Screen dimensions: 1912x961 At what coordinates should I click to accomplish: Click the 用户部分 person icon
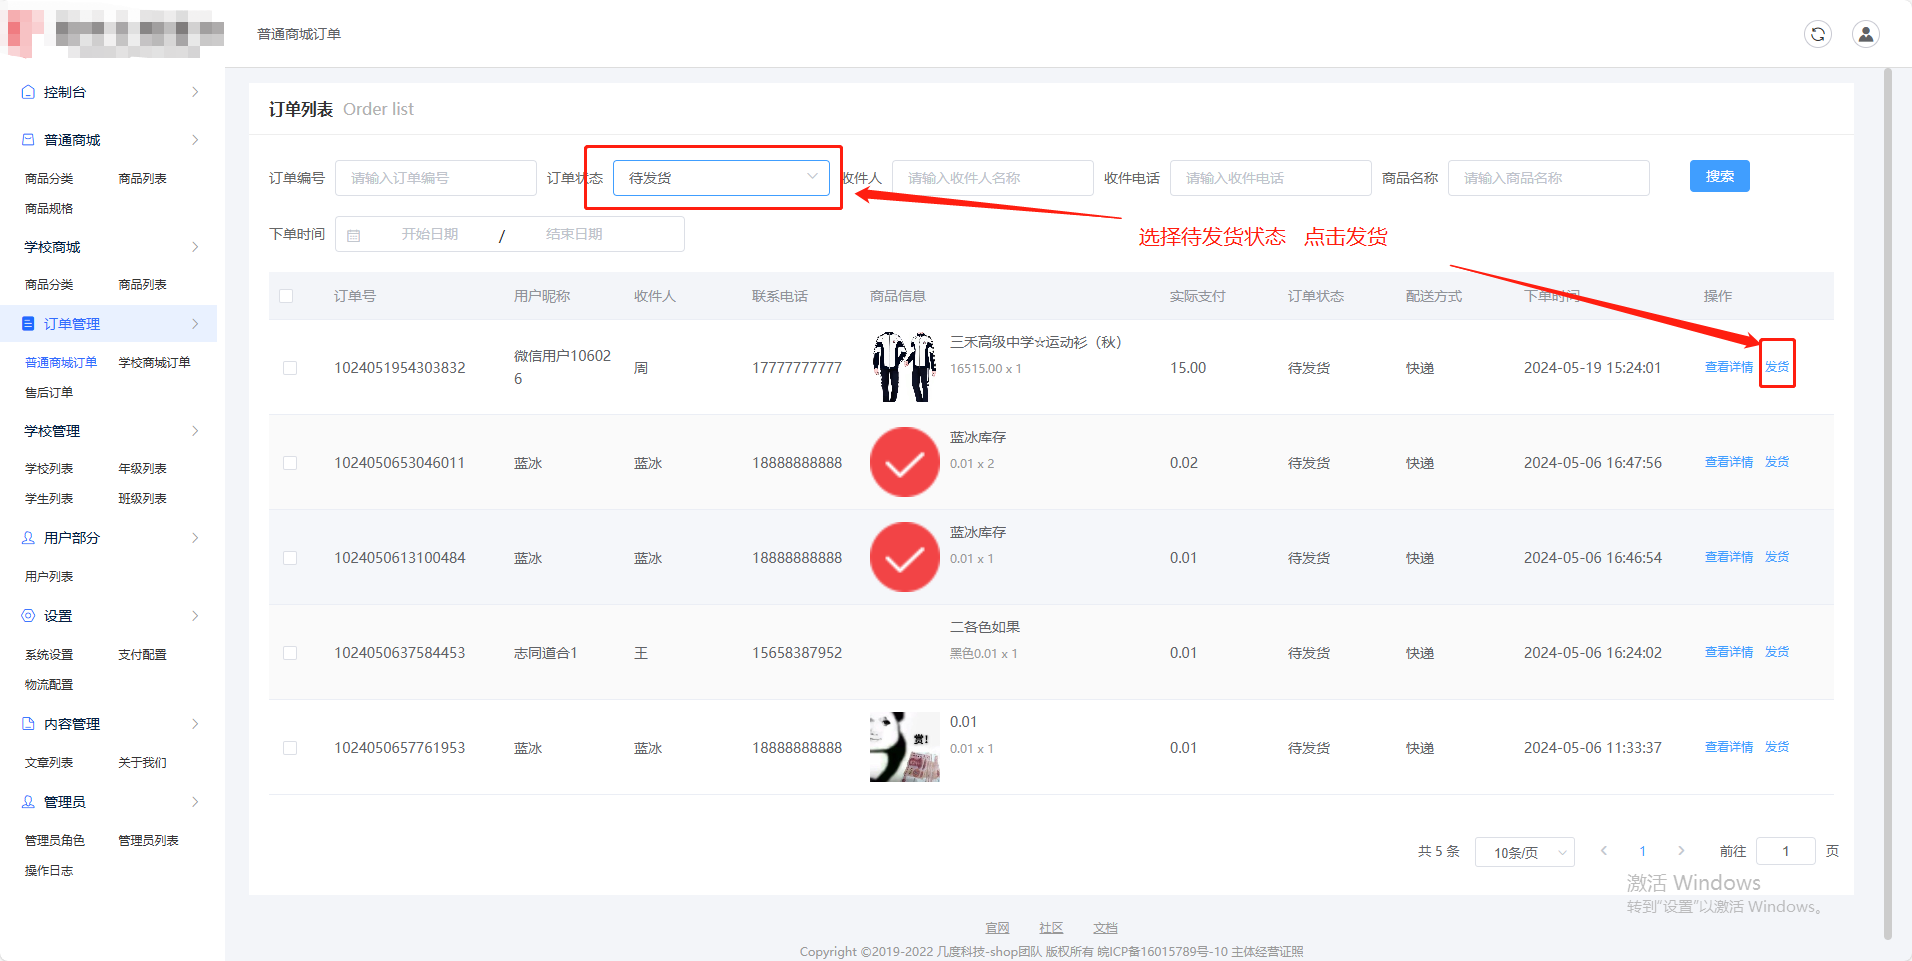(x=28, y=538)
